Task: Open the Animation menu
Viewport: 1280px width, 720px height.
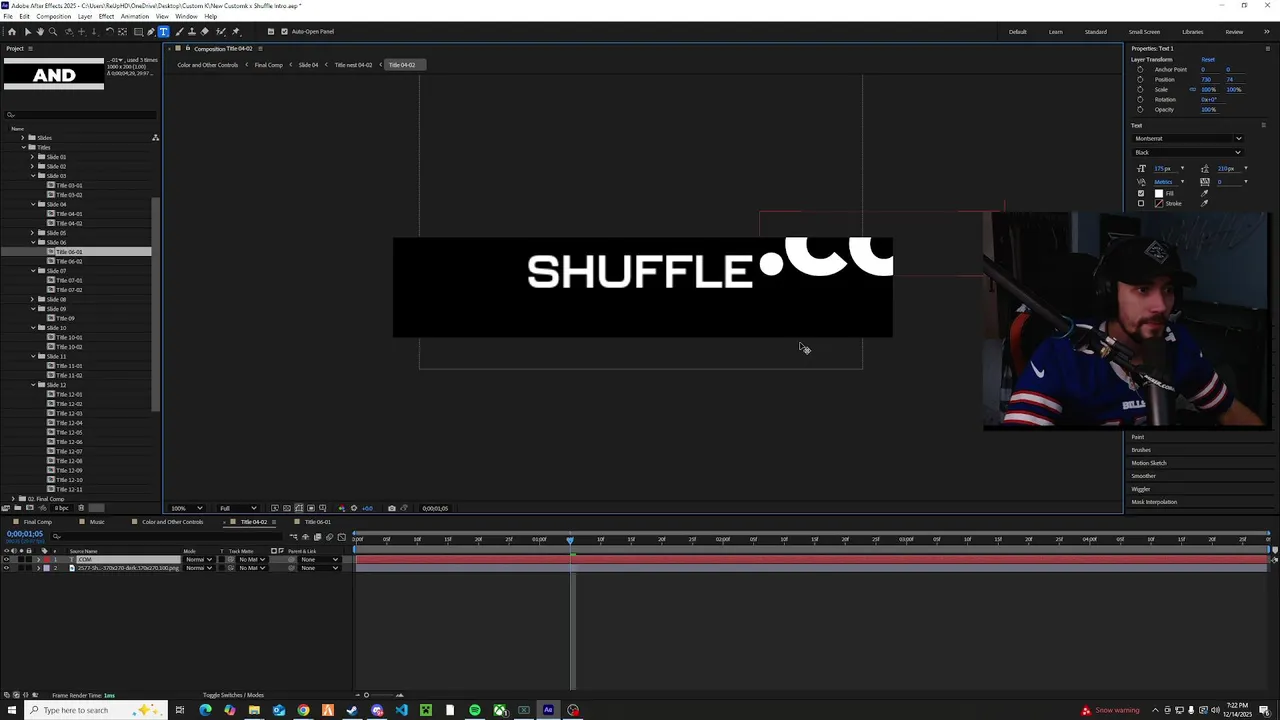Action: (134, 16)
